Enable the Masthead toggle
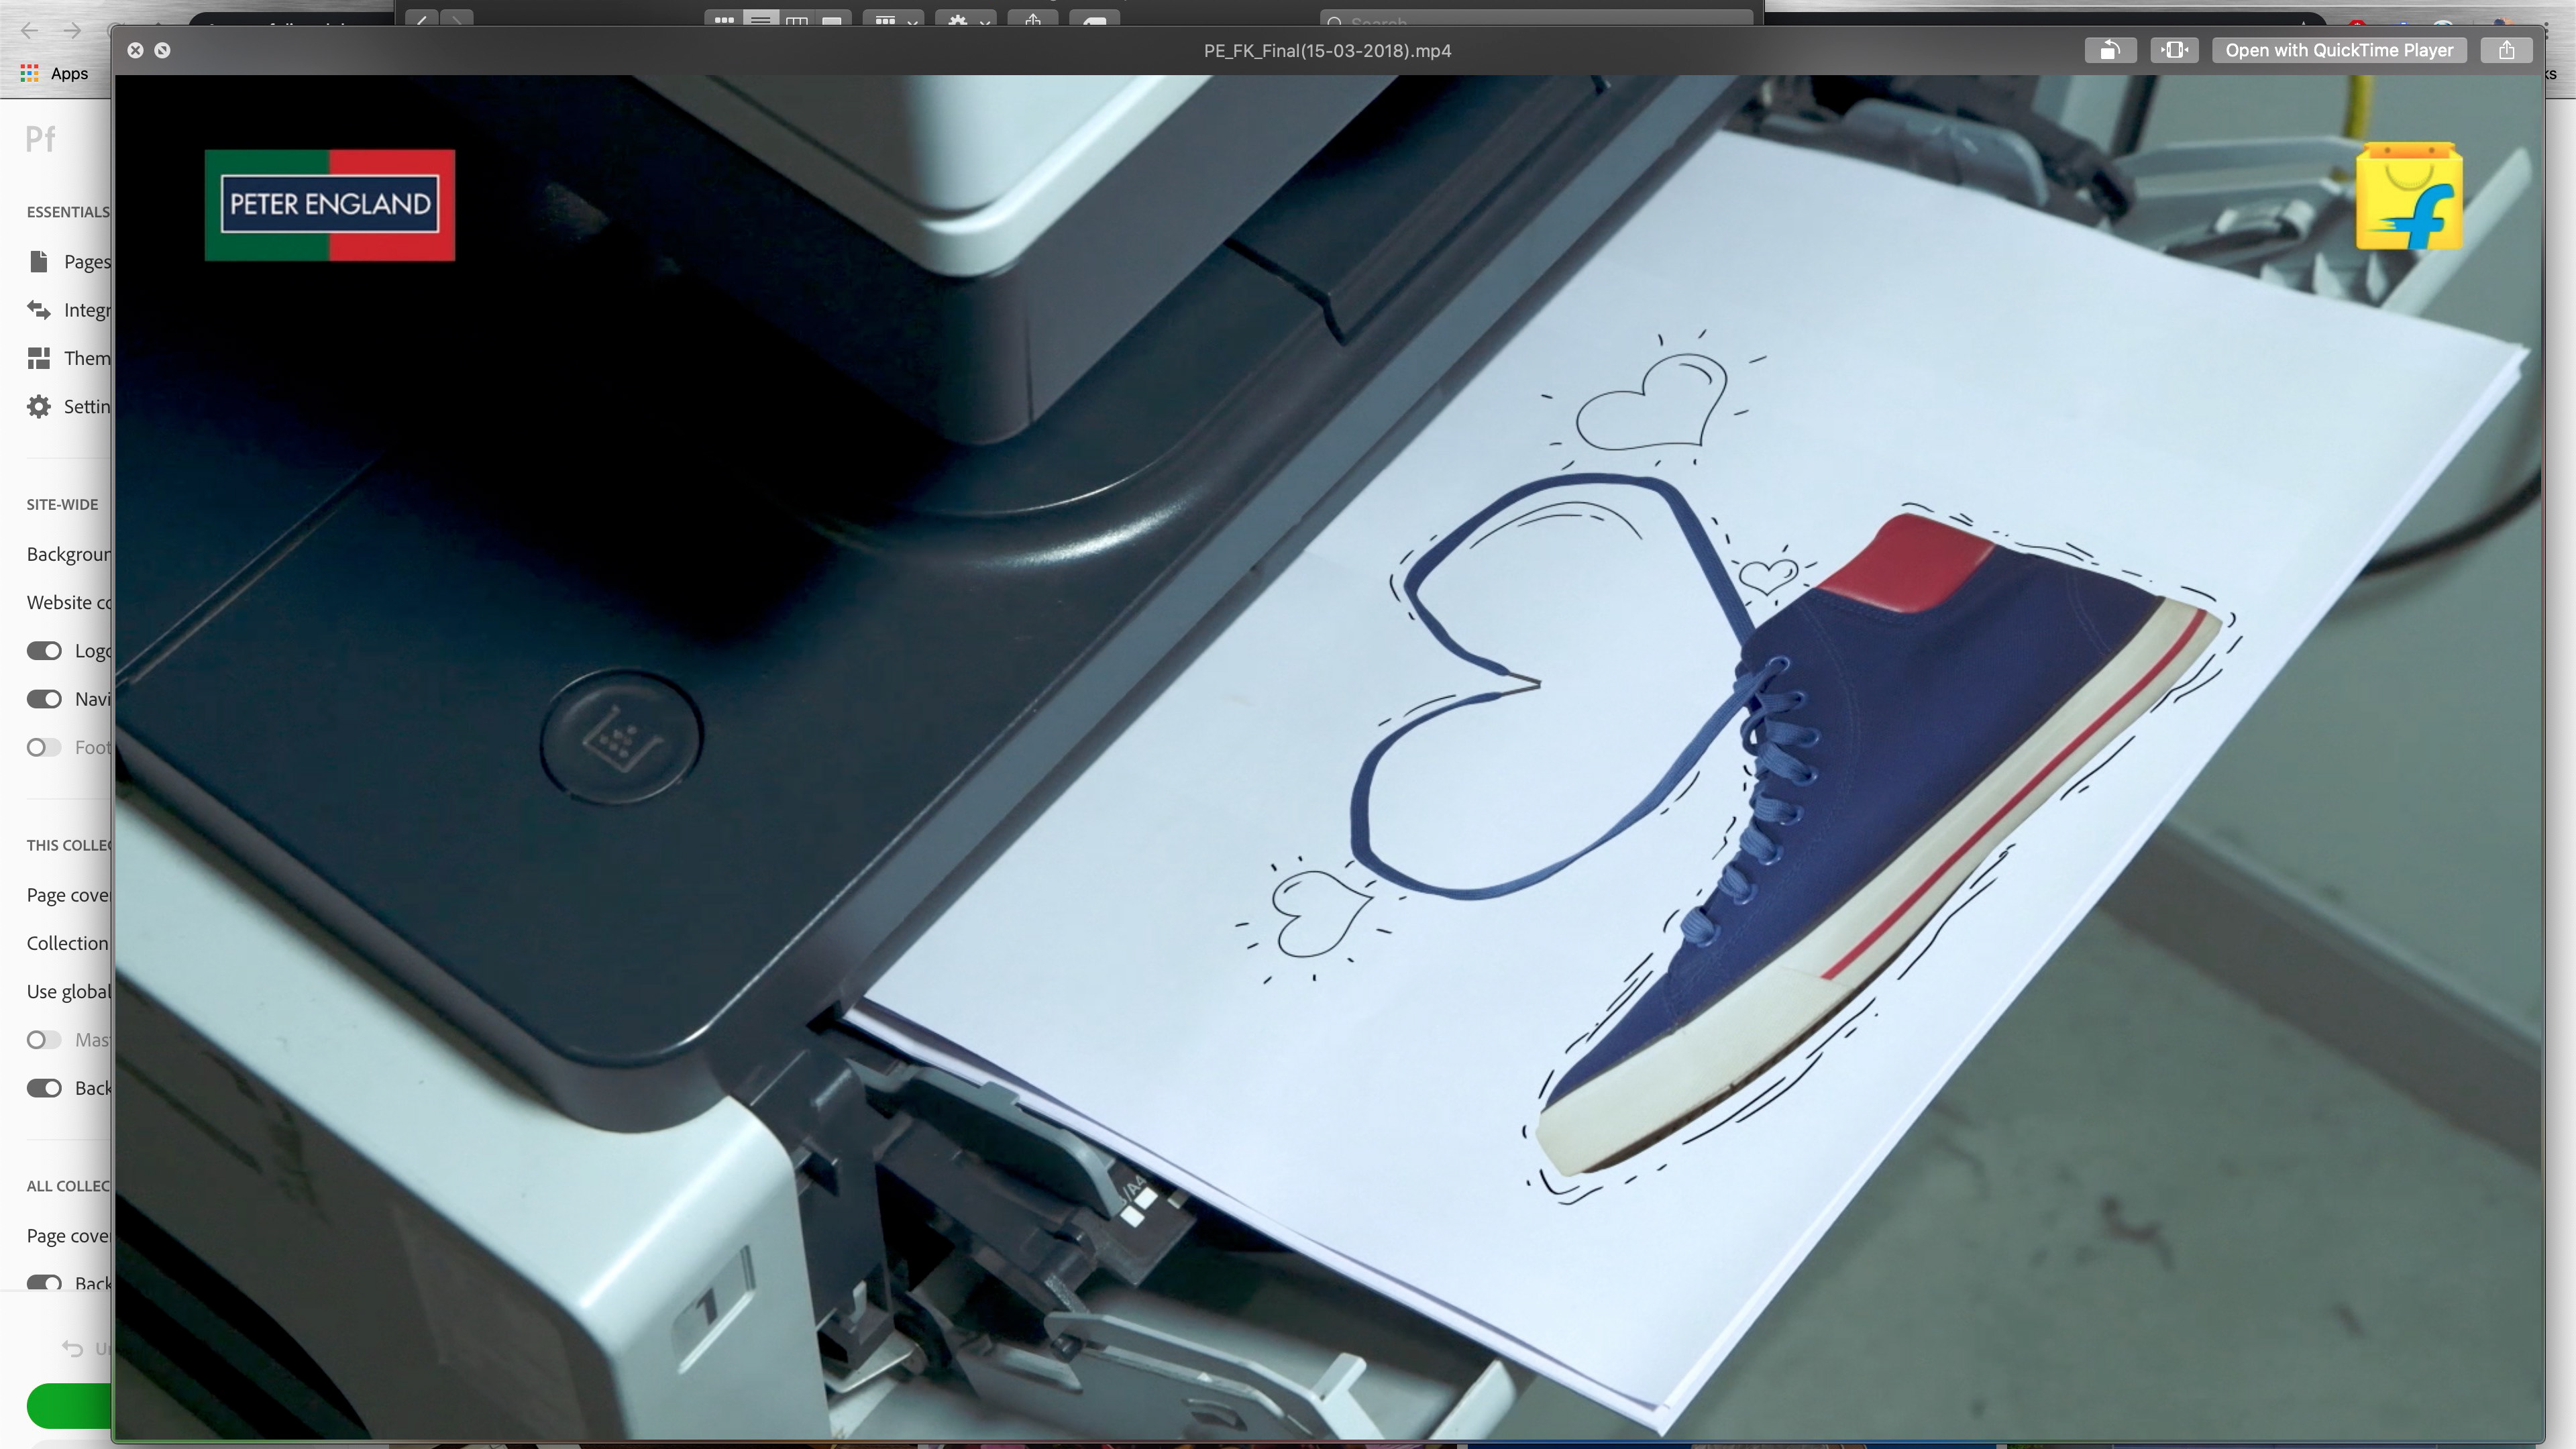Screen dimensions: 2576x1449 point(44,1040)
